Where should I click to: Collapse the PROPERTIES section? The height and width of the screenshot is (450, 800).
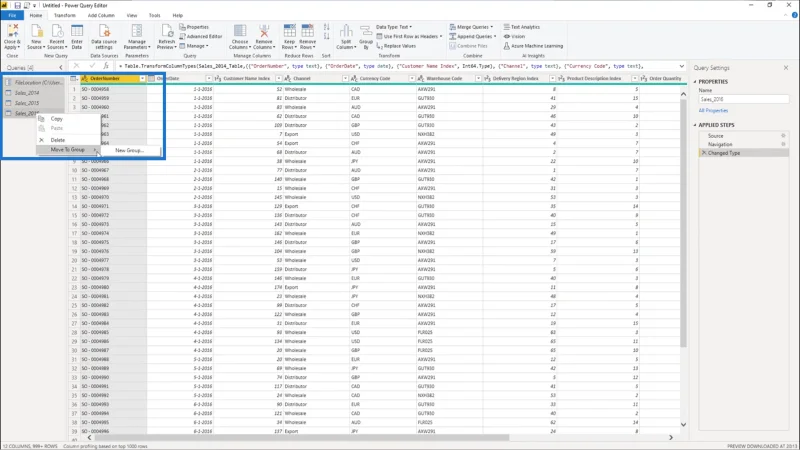pos(695,82)
